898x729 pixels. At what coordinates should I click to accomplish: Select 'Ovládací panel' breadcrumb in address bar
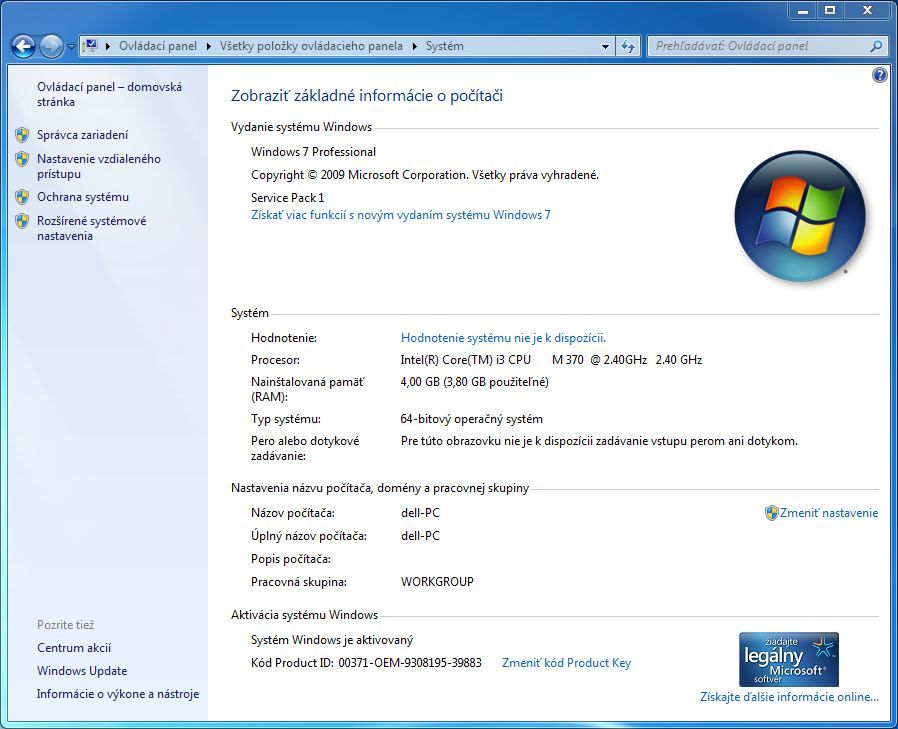point(158,46)
